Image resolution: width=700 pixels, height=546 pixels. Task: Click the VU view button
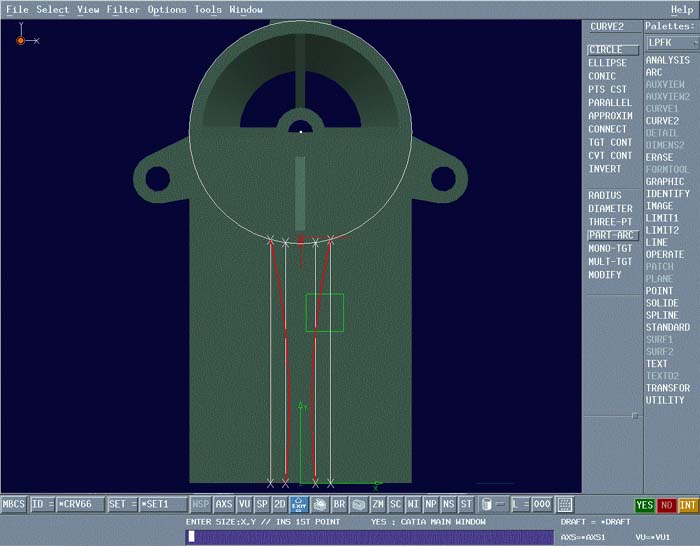click(x=244, y=505)
